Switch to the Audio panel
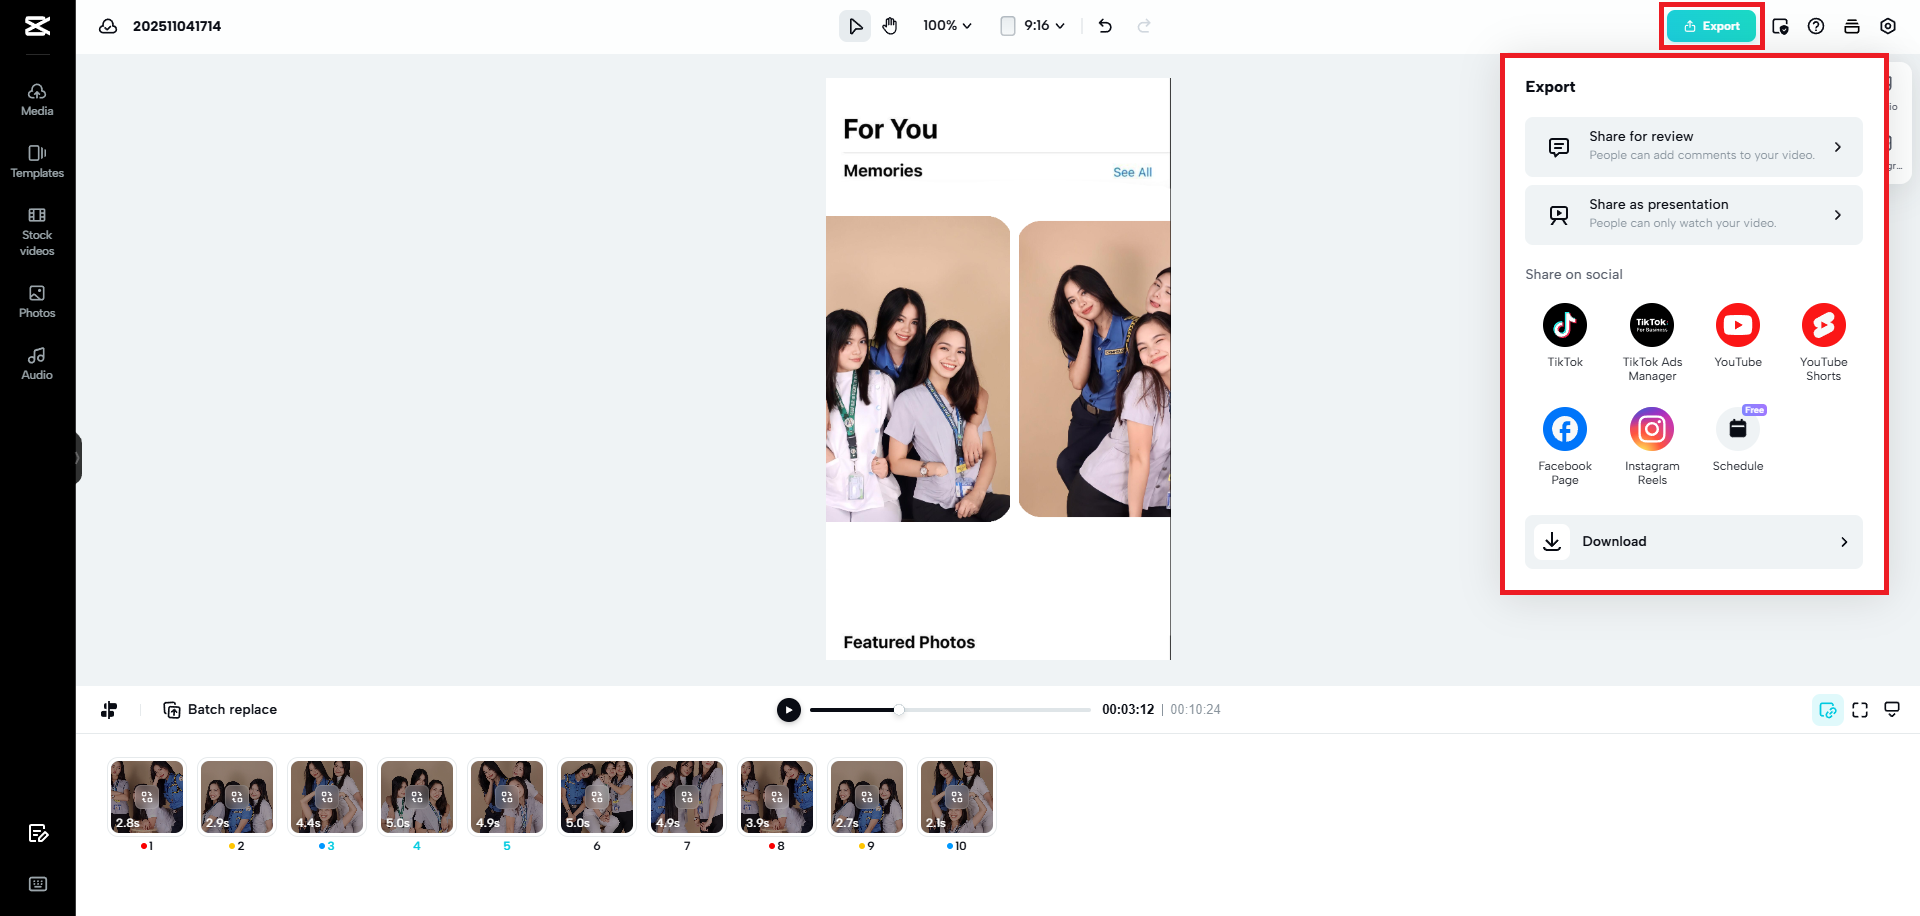This screenshot has height=916, width=1920. pyautogui.click(x=37, y=362)
